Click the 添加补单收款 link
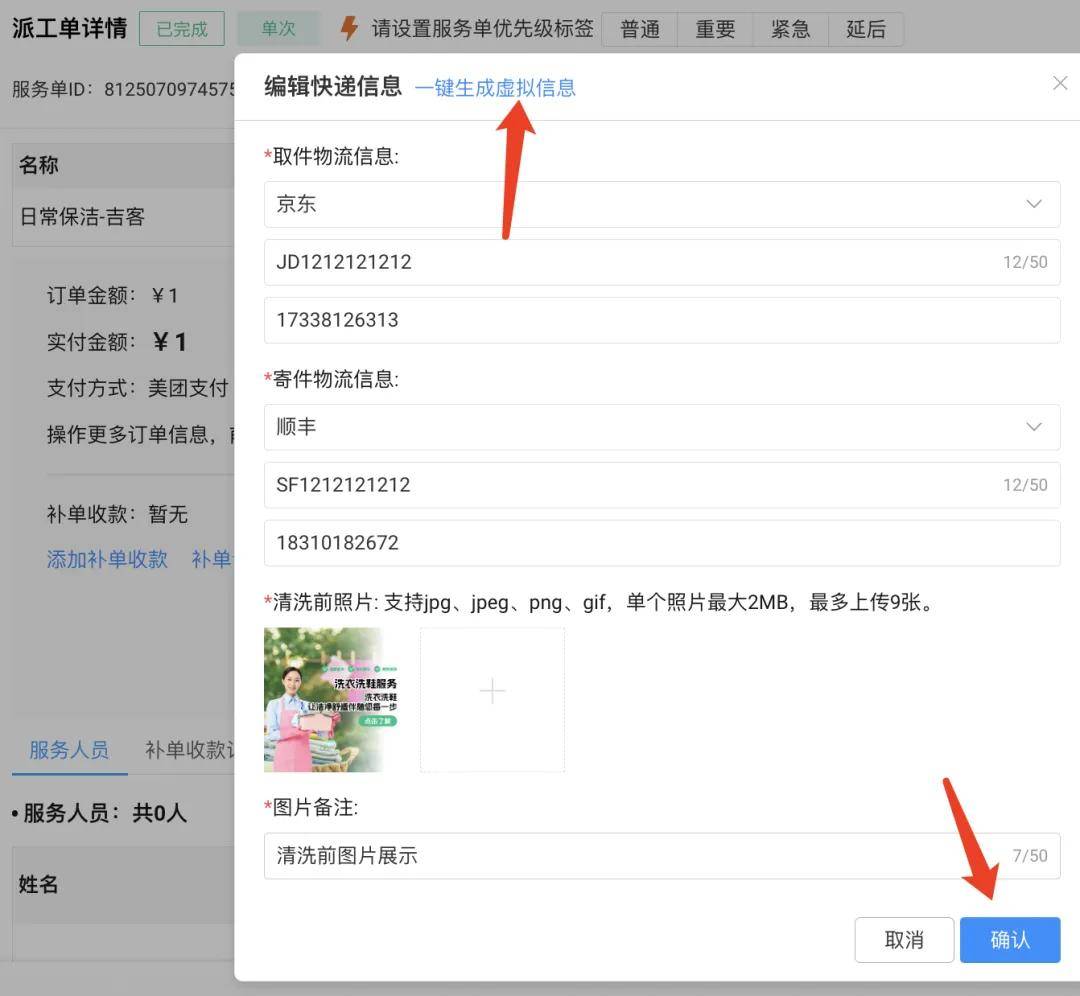Screen dimensions: 1080x996 point(107,559)
